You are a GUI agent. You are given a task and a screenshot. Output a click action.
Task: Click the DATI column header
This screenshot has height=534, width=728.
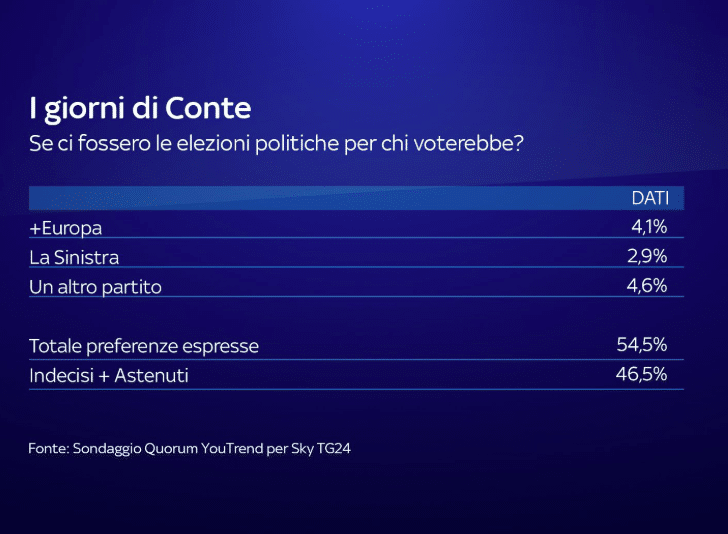coord(649,197)
